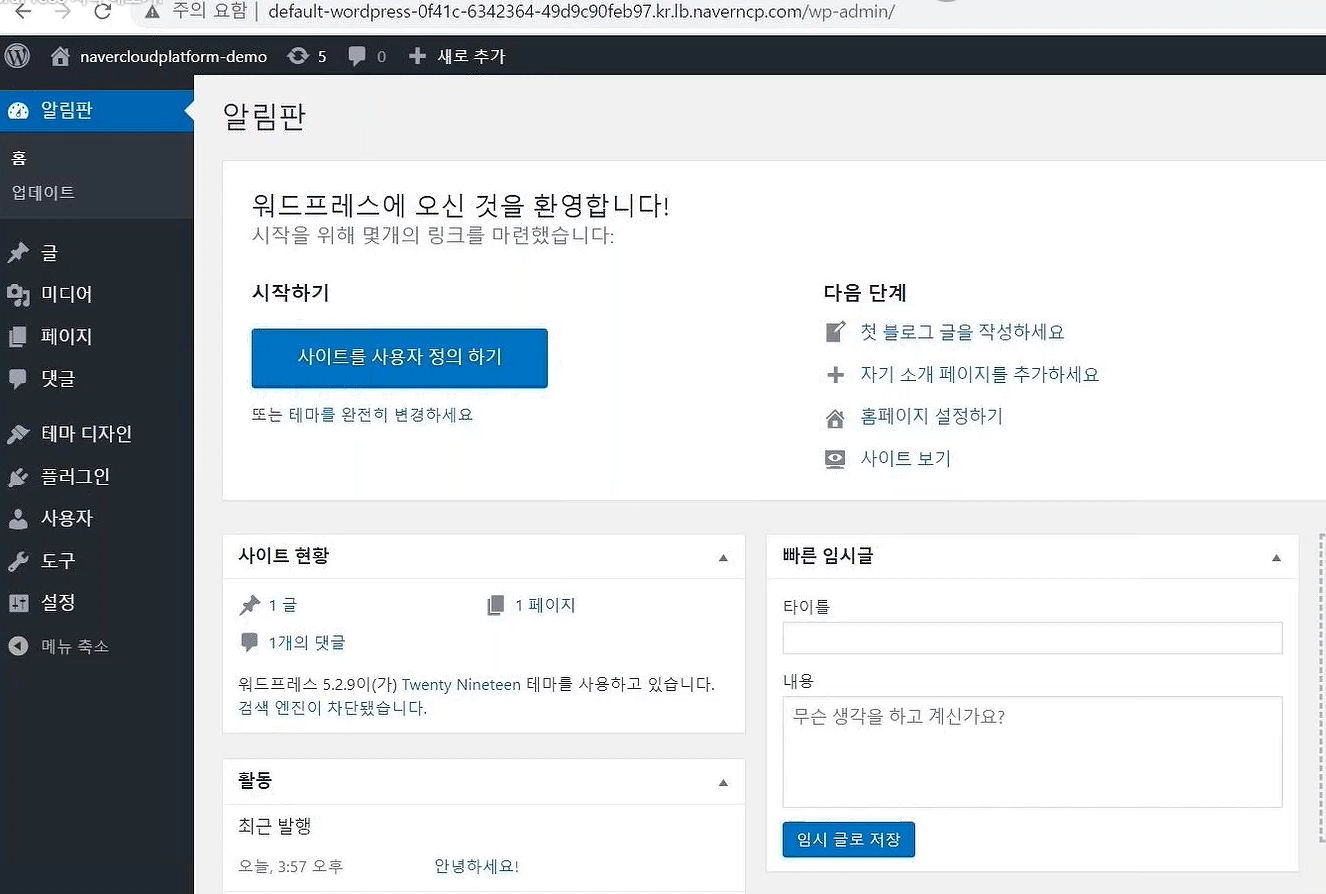Screen dimensions: 1326x894
Task: Open the 도구 menu label
Action: (57, 561)
